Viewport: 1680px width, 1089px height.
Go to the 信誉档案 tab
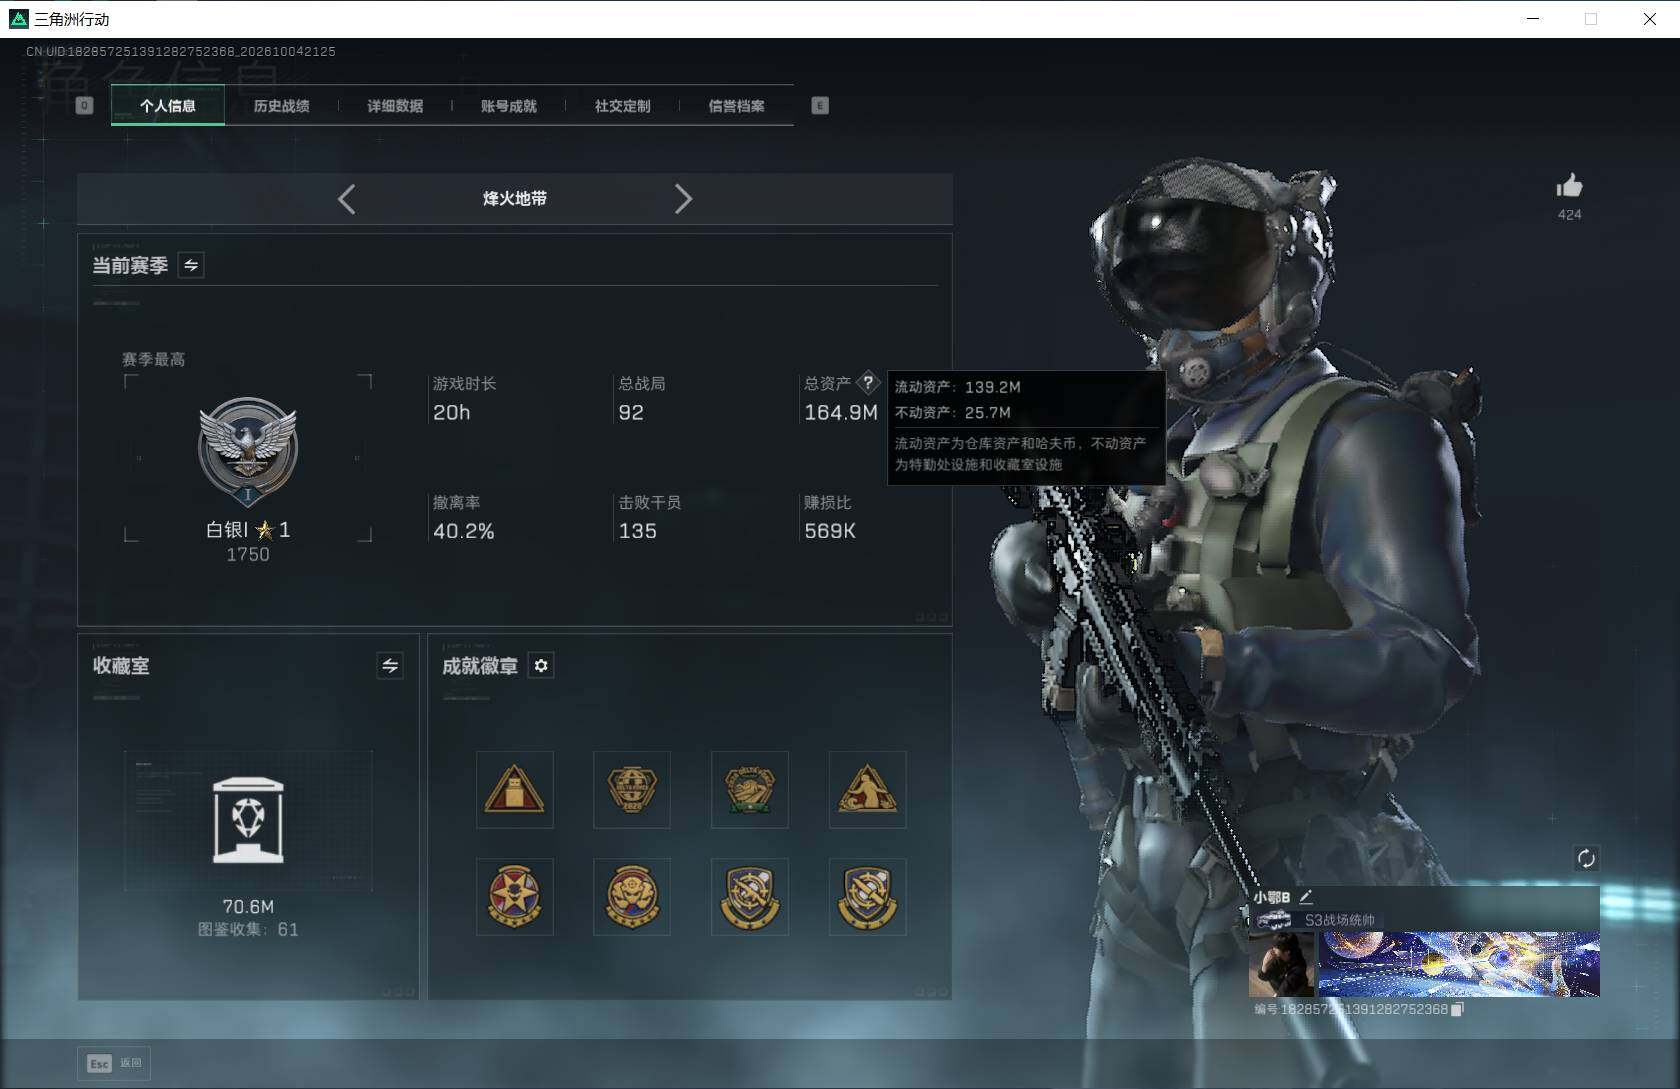pos(736,106)
